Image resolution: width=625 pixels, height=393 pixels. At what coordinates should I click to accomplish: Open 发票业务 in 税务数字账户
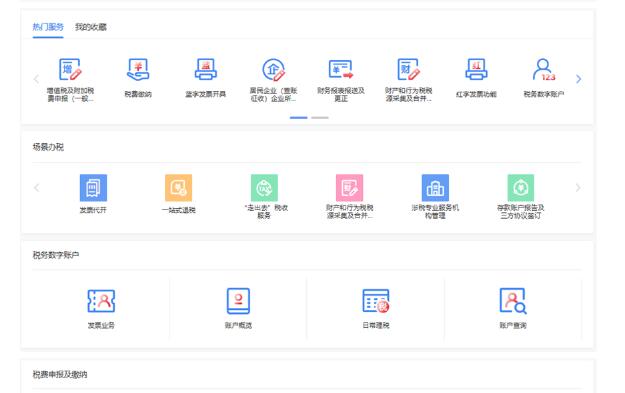point(101,301)
